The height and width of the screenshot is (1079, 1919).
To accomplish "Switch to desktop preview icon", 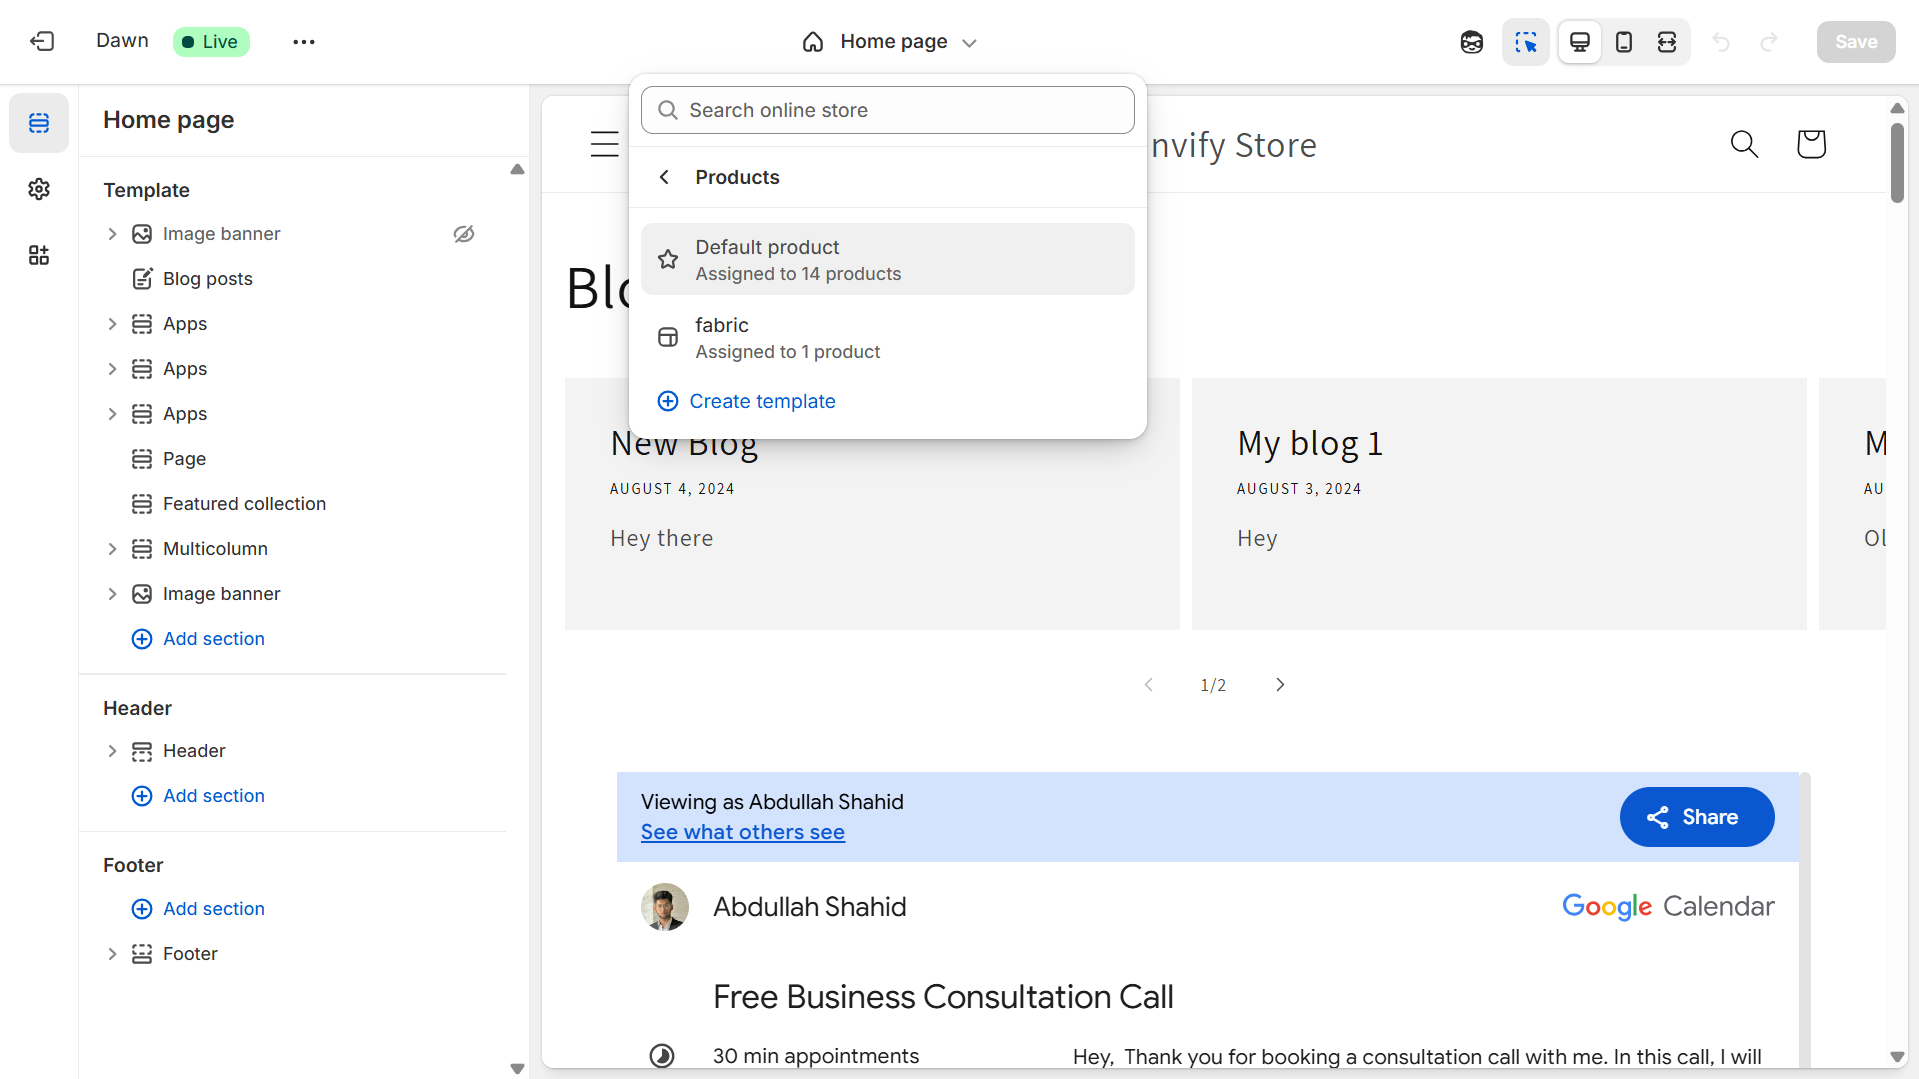I will click(1580, 42).
